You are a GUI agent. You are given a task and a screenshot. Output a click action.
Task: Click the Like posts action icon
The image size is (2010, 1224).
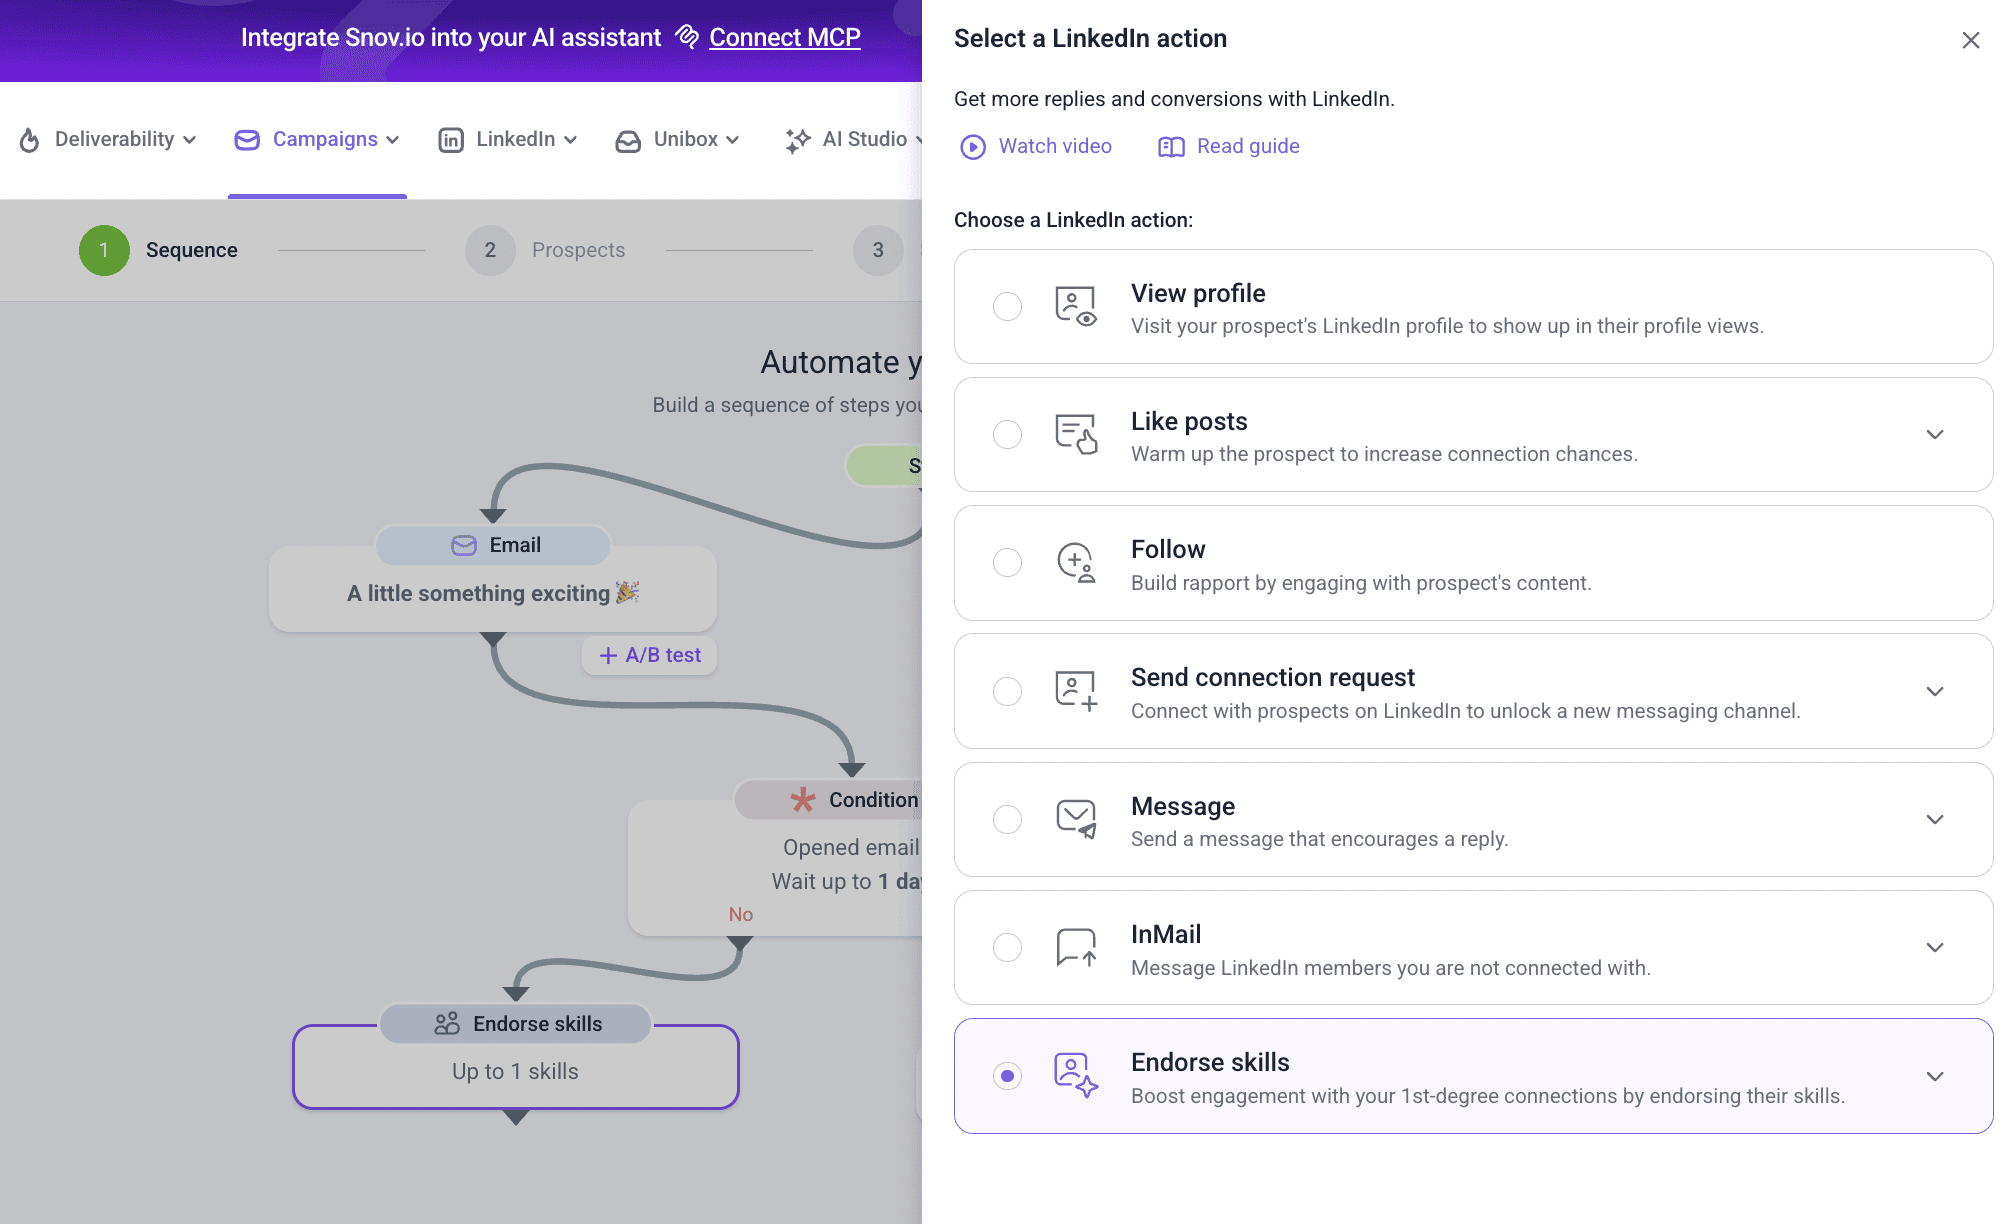coord(1076,434)
